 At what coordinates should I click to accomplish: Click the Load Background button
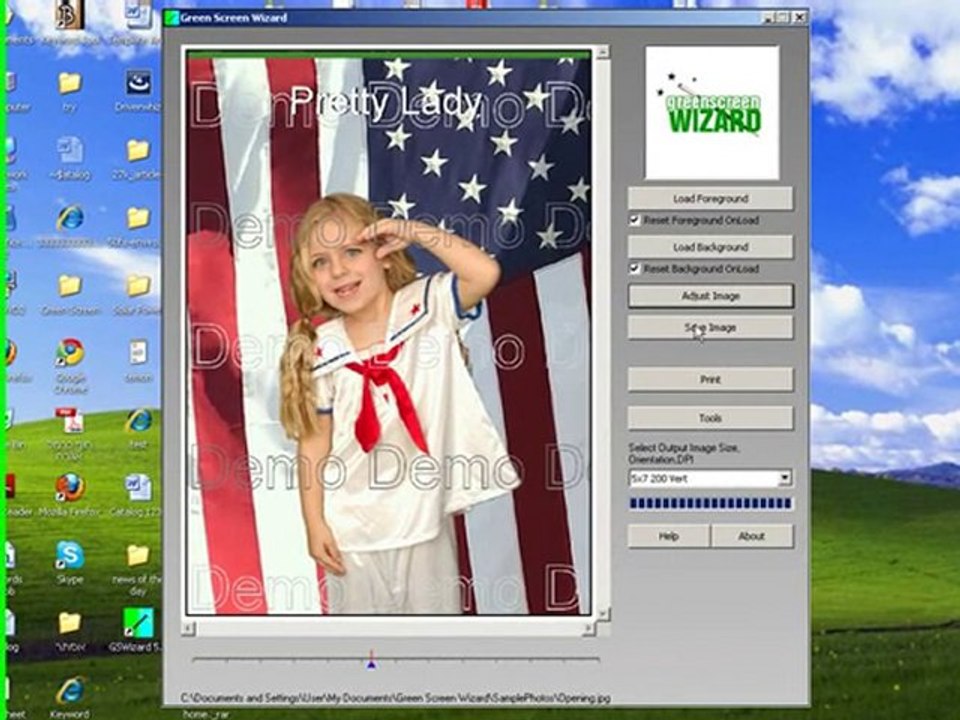710,247
